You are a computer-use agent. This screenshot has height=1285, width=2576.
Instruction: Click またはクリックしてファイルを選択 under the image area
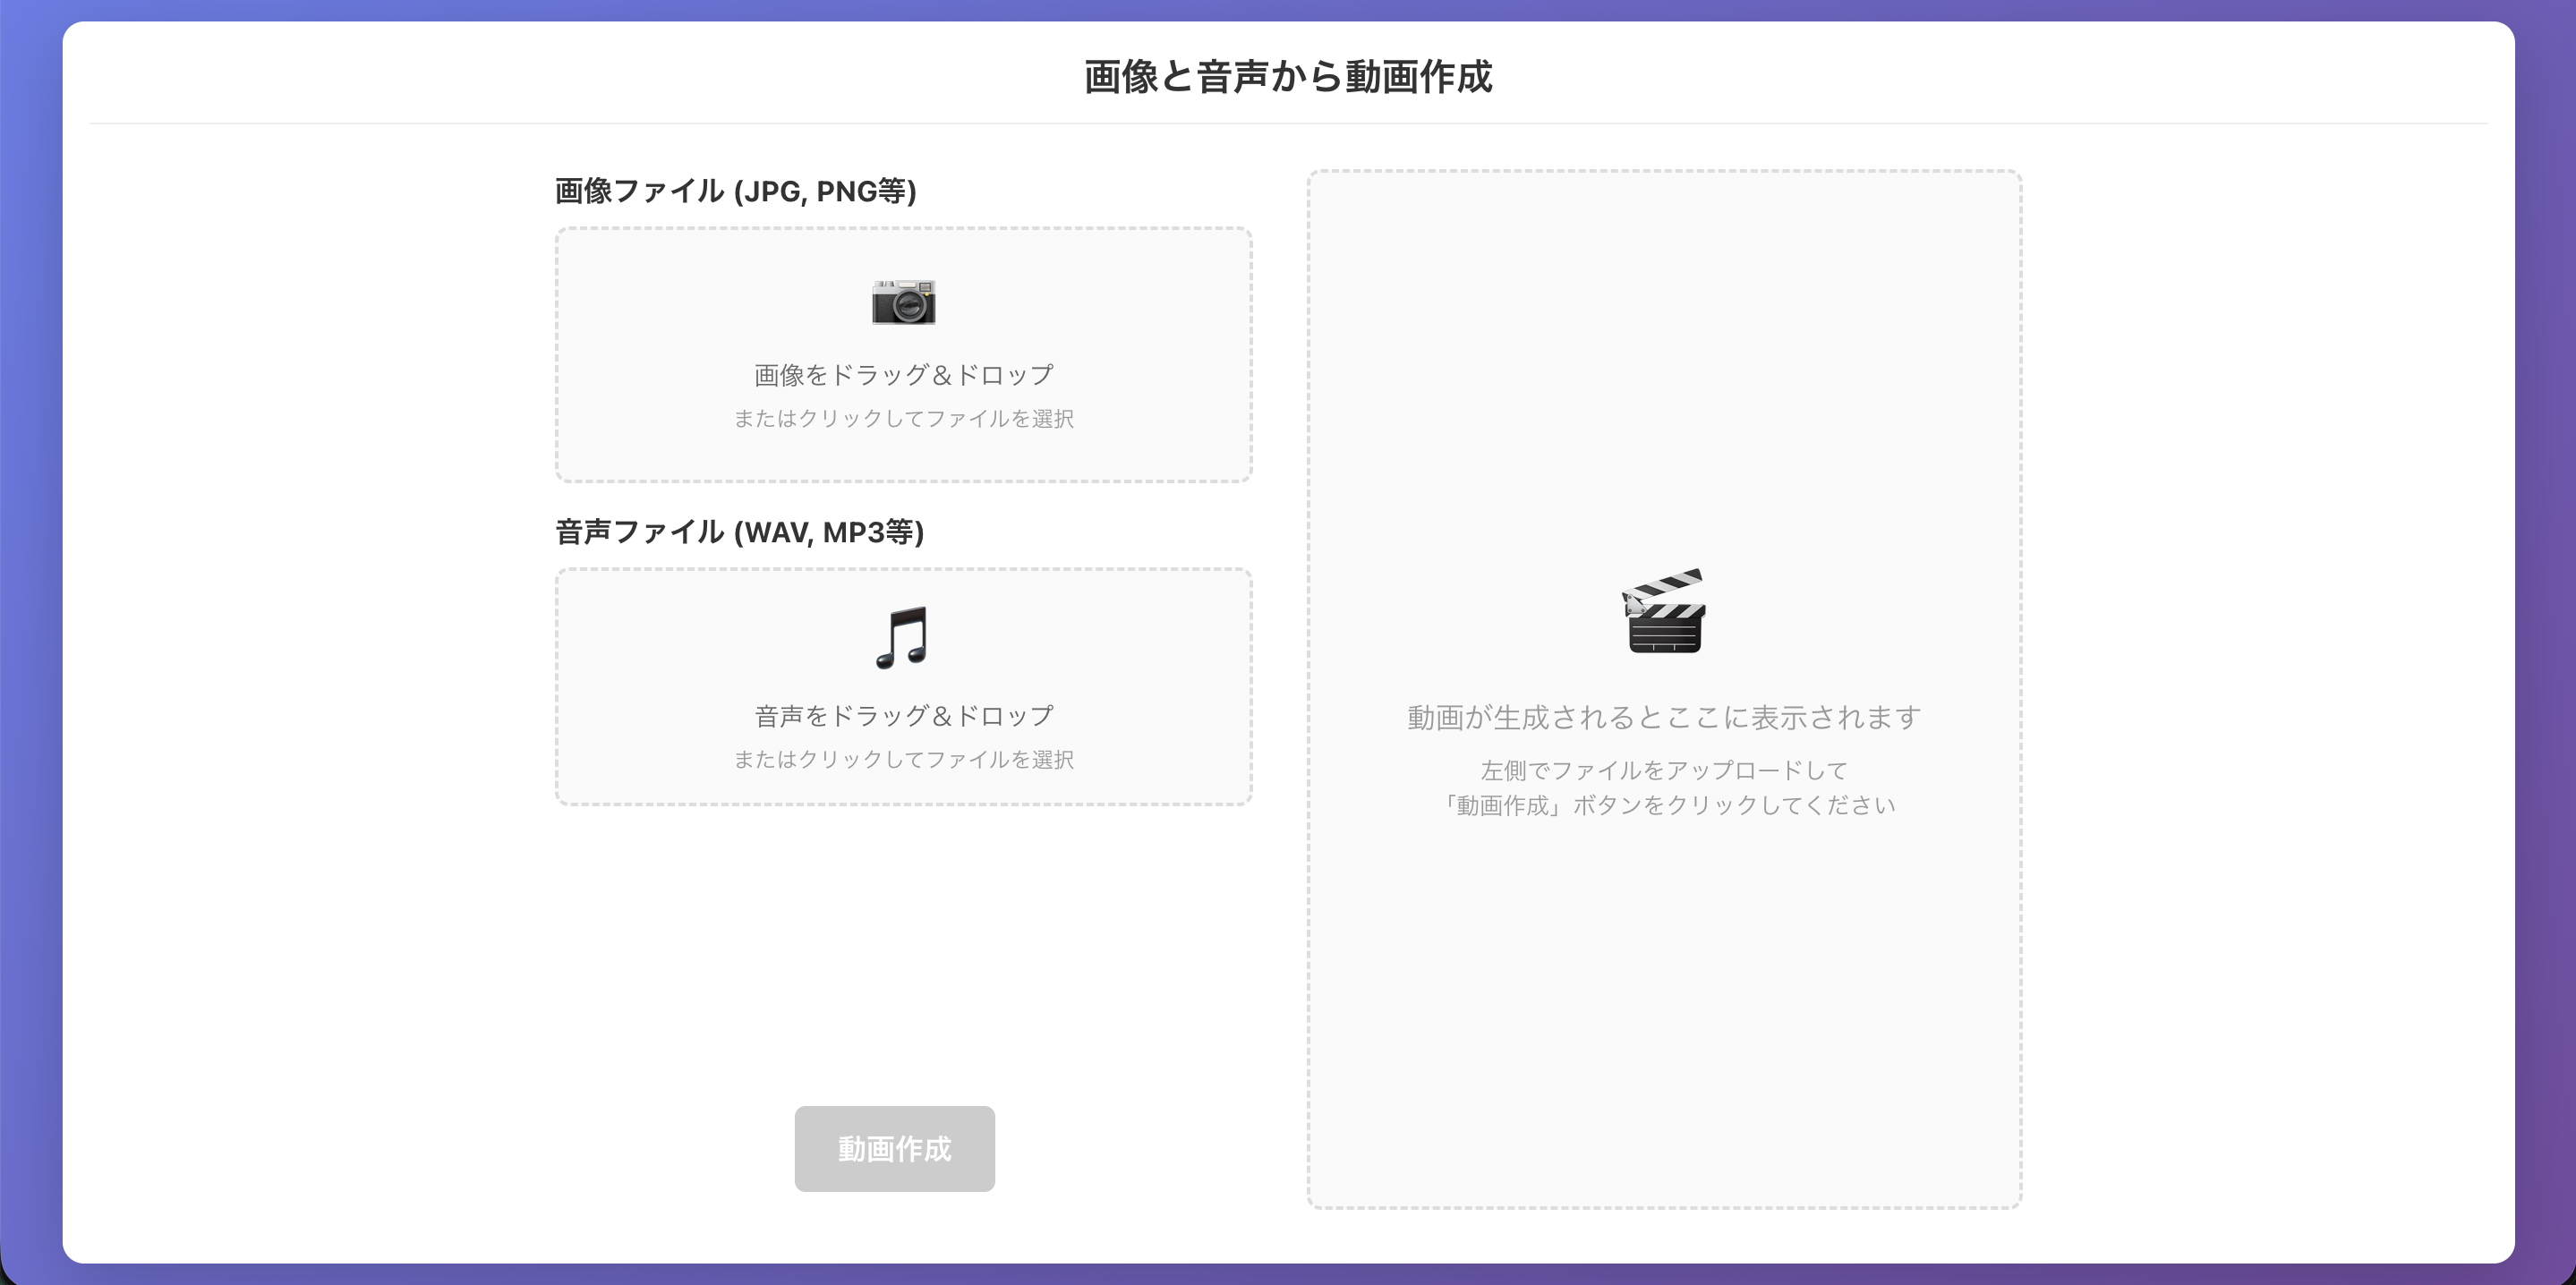click(903, 418)
